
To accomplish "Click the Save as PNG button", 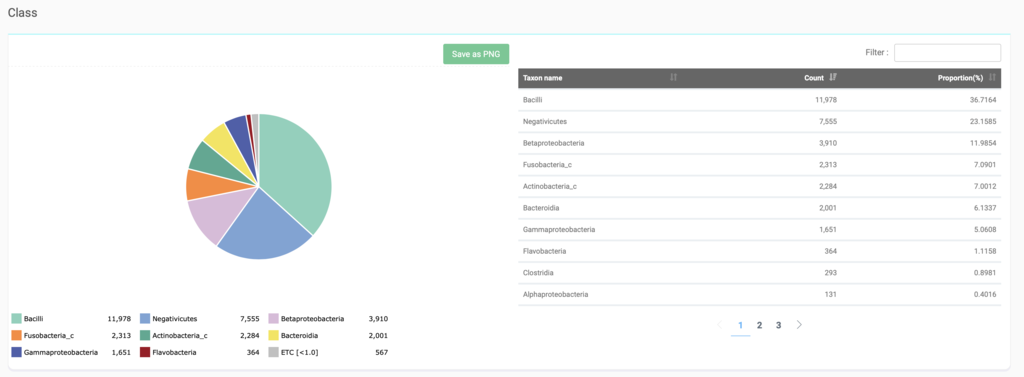I will pos(475,54).
